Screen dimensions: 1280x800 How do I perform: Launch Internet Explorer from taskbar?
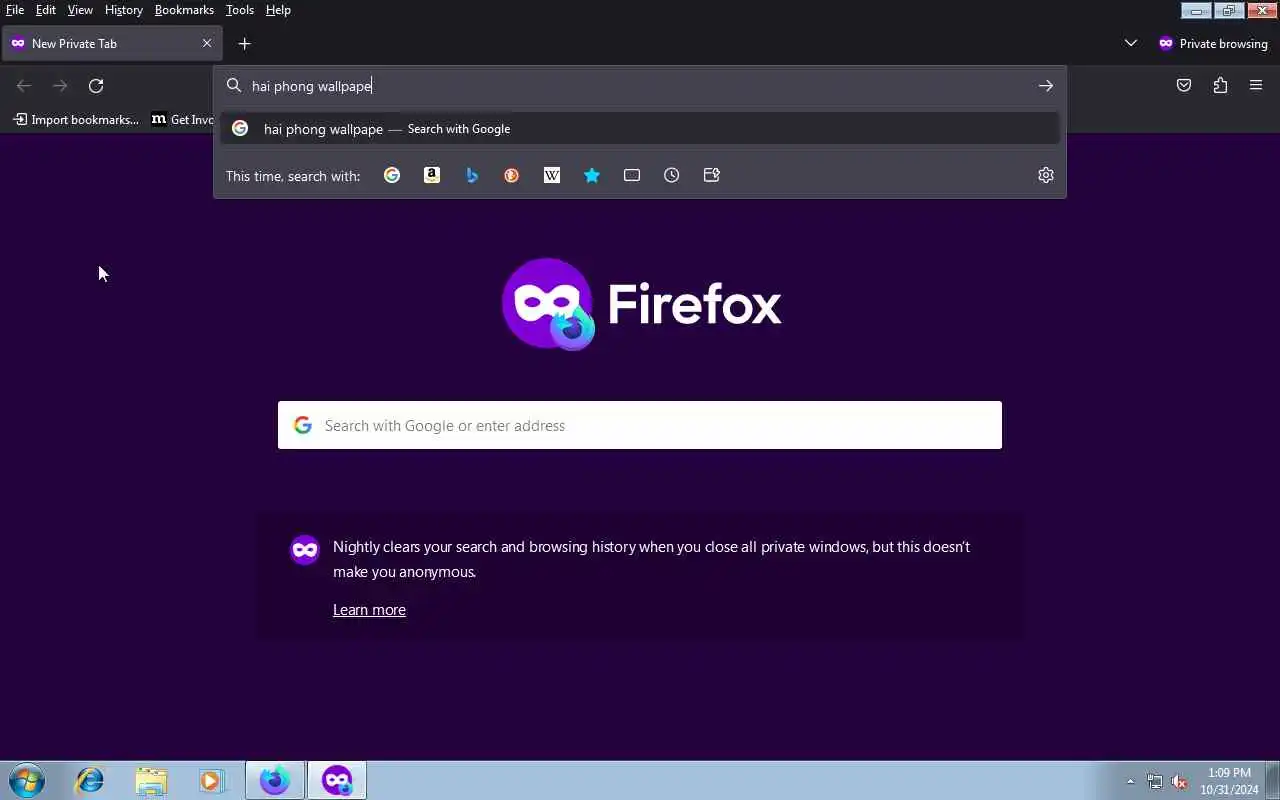tap(90, 780)
